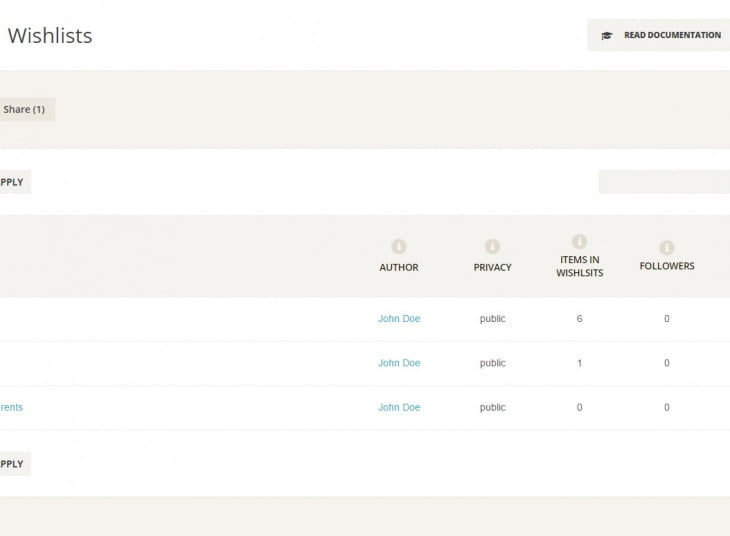Open the READ DOCUMENTATION button
Viewport: 730px width, 536px height.
[x=671, y=35]
